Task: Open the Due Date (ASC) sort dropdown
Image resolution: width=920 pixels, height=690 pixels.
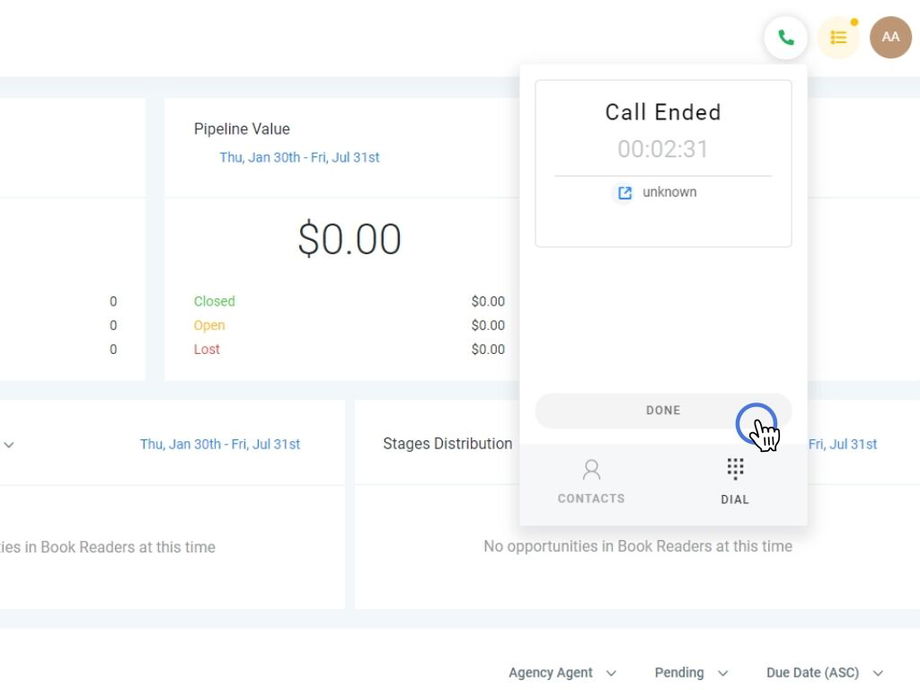Action: (825, 673)
